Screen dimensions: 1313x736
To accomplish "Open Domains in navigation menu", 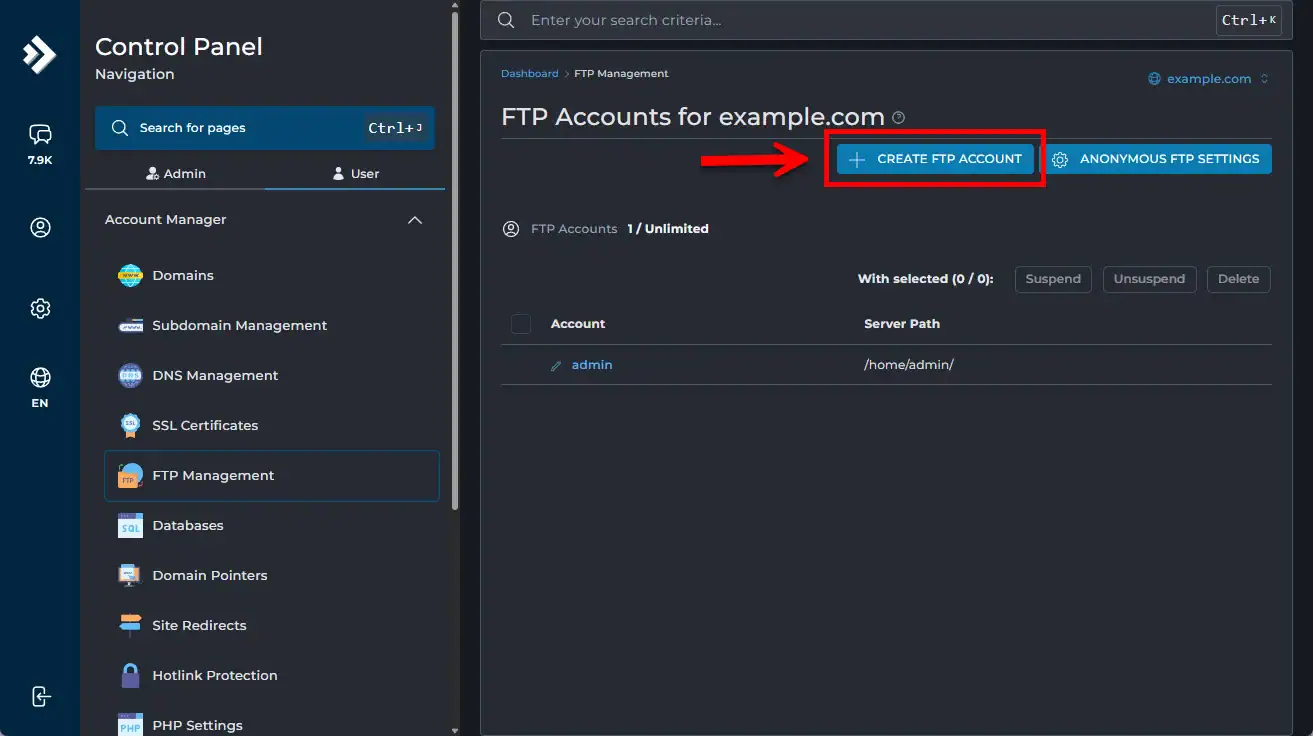I will pyautogui.click(x=272, y=275).
